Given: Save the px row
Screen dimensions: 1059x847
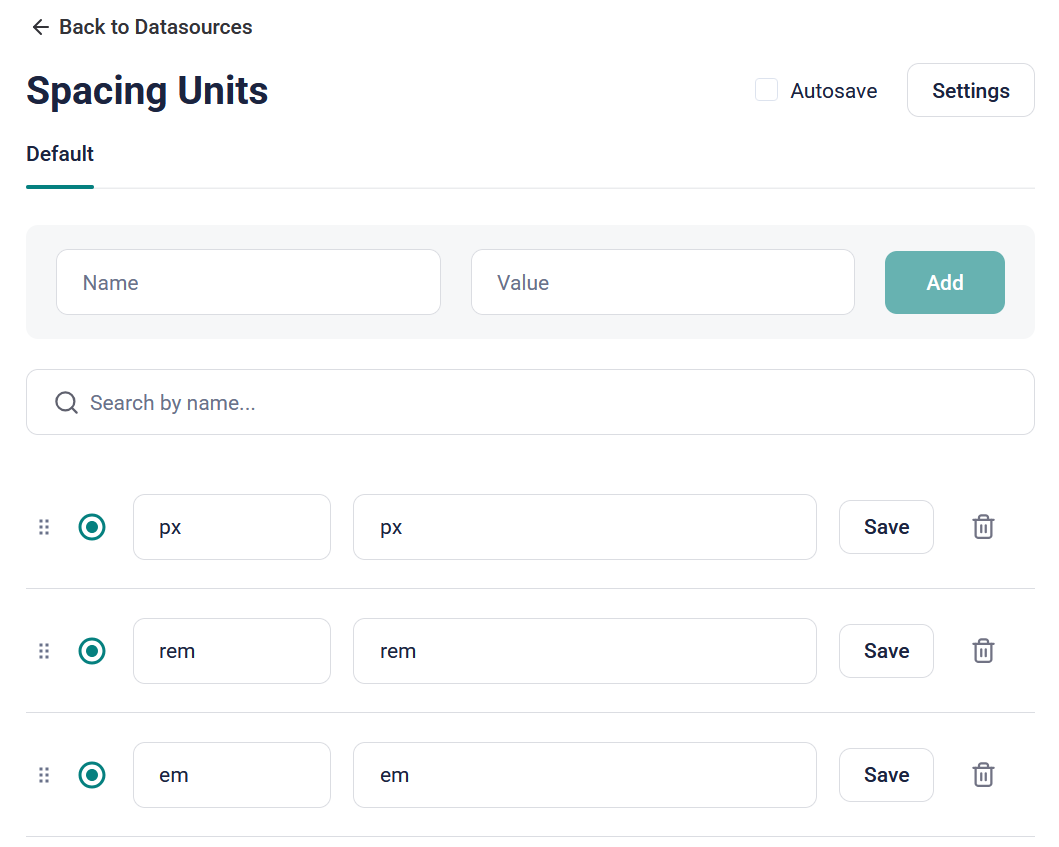Looking at the screenshot, I should (886, 527).
